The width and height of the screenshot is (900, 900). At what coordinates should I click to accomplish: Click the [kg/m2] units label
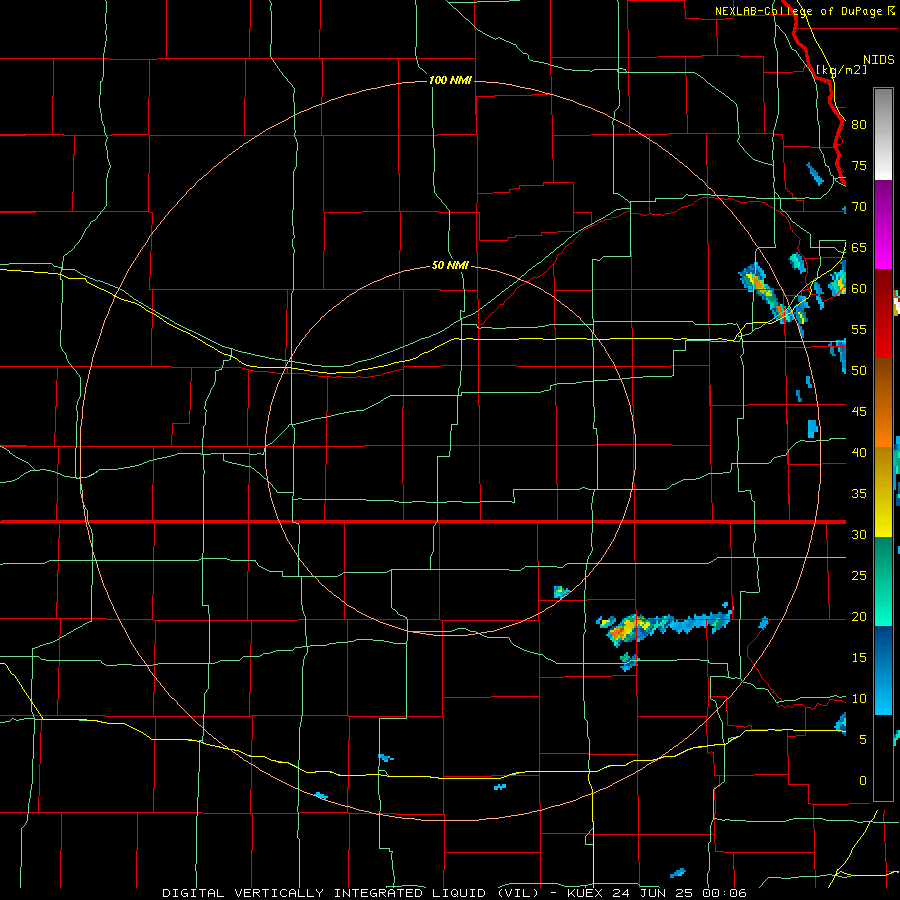click(841, 69)
